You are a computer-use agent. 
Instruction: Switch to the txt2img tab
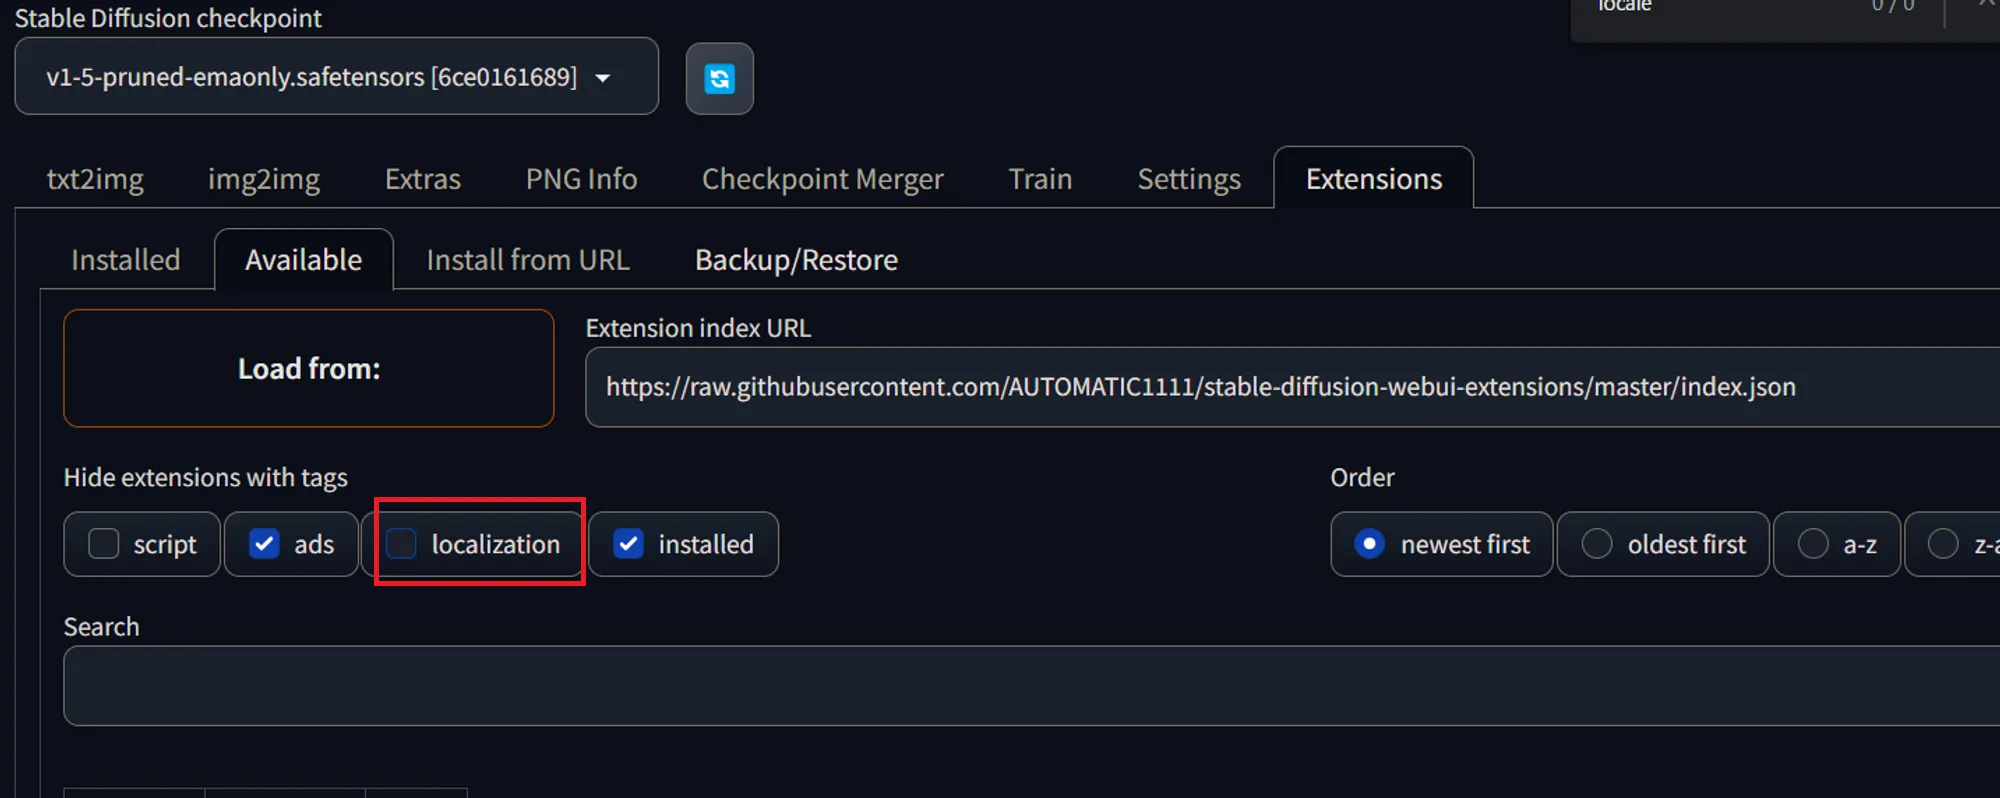click(95, 179)
